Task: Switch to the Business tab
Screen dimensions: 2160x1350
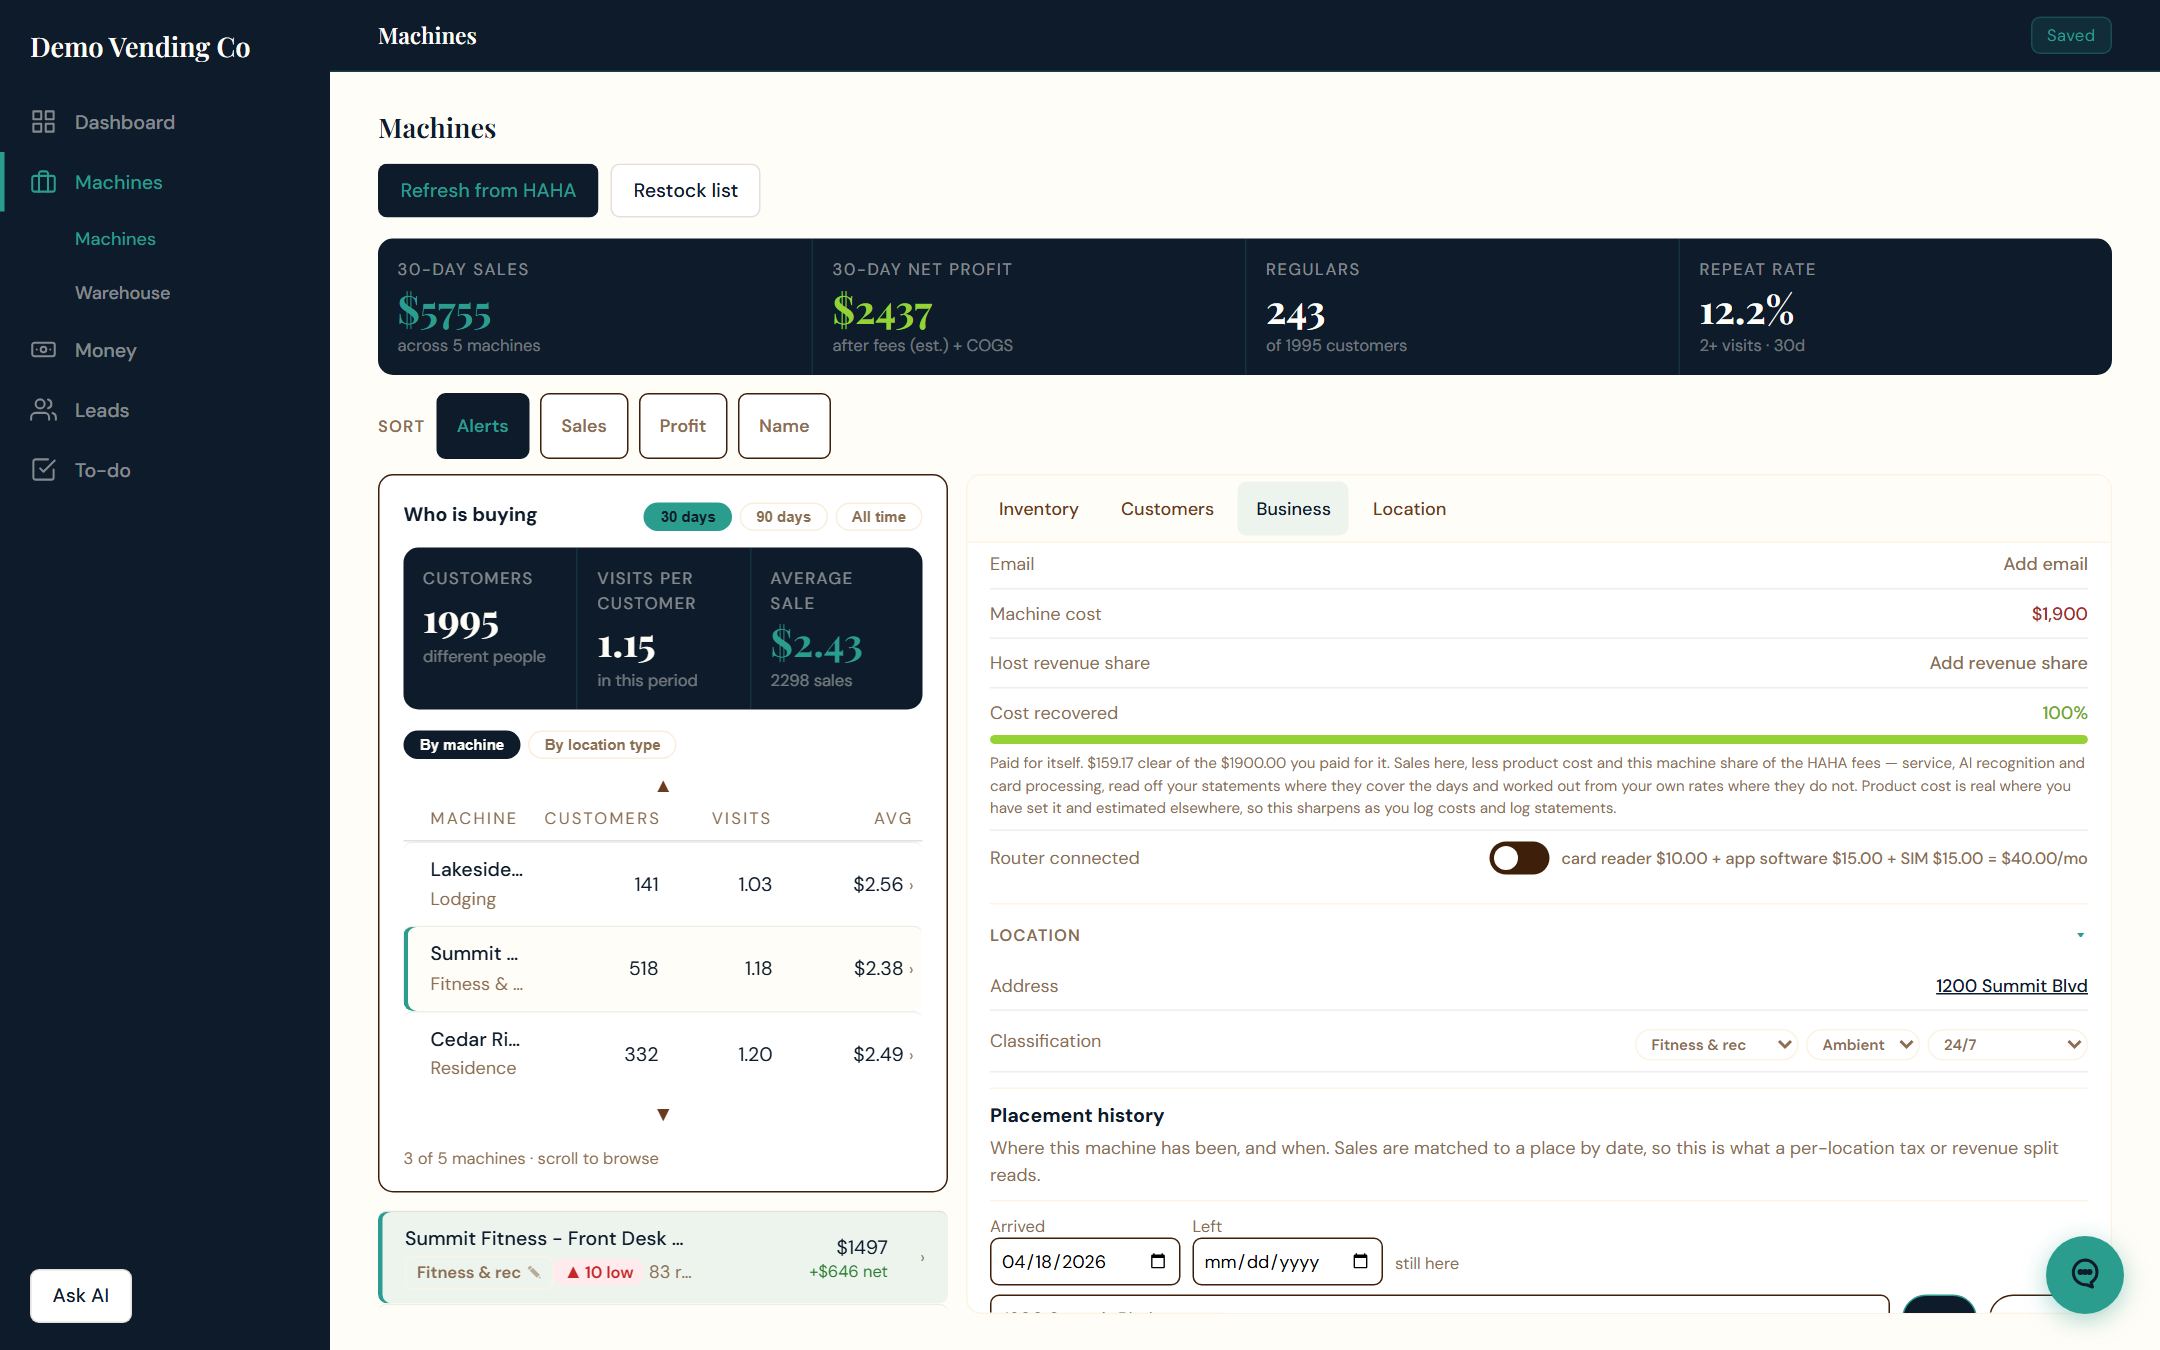Action: (x=1293, y=509)
